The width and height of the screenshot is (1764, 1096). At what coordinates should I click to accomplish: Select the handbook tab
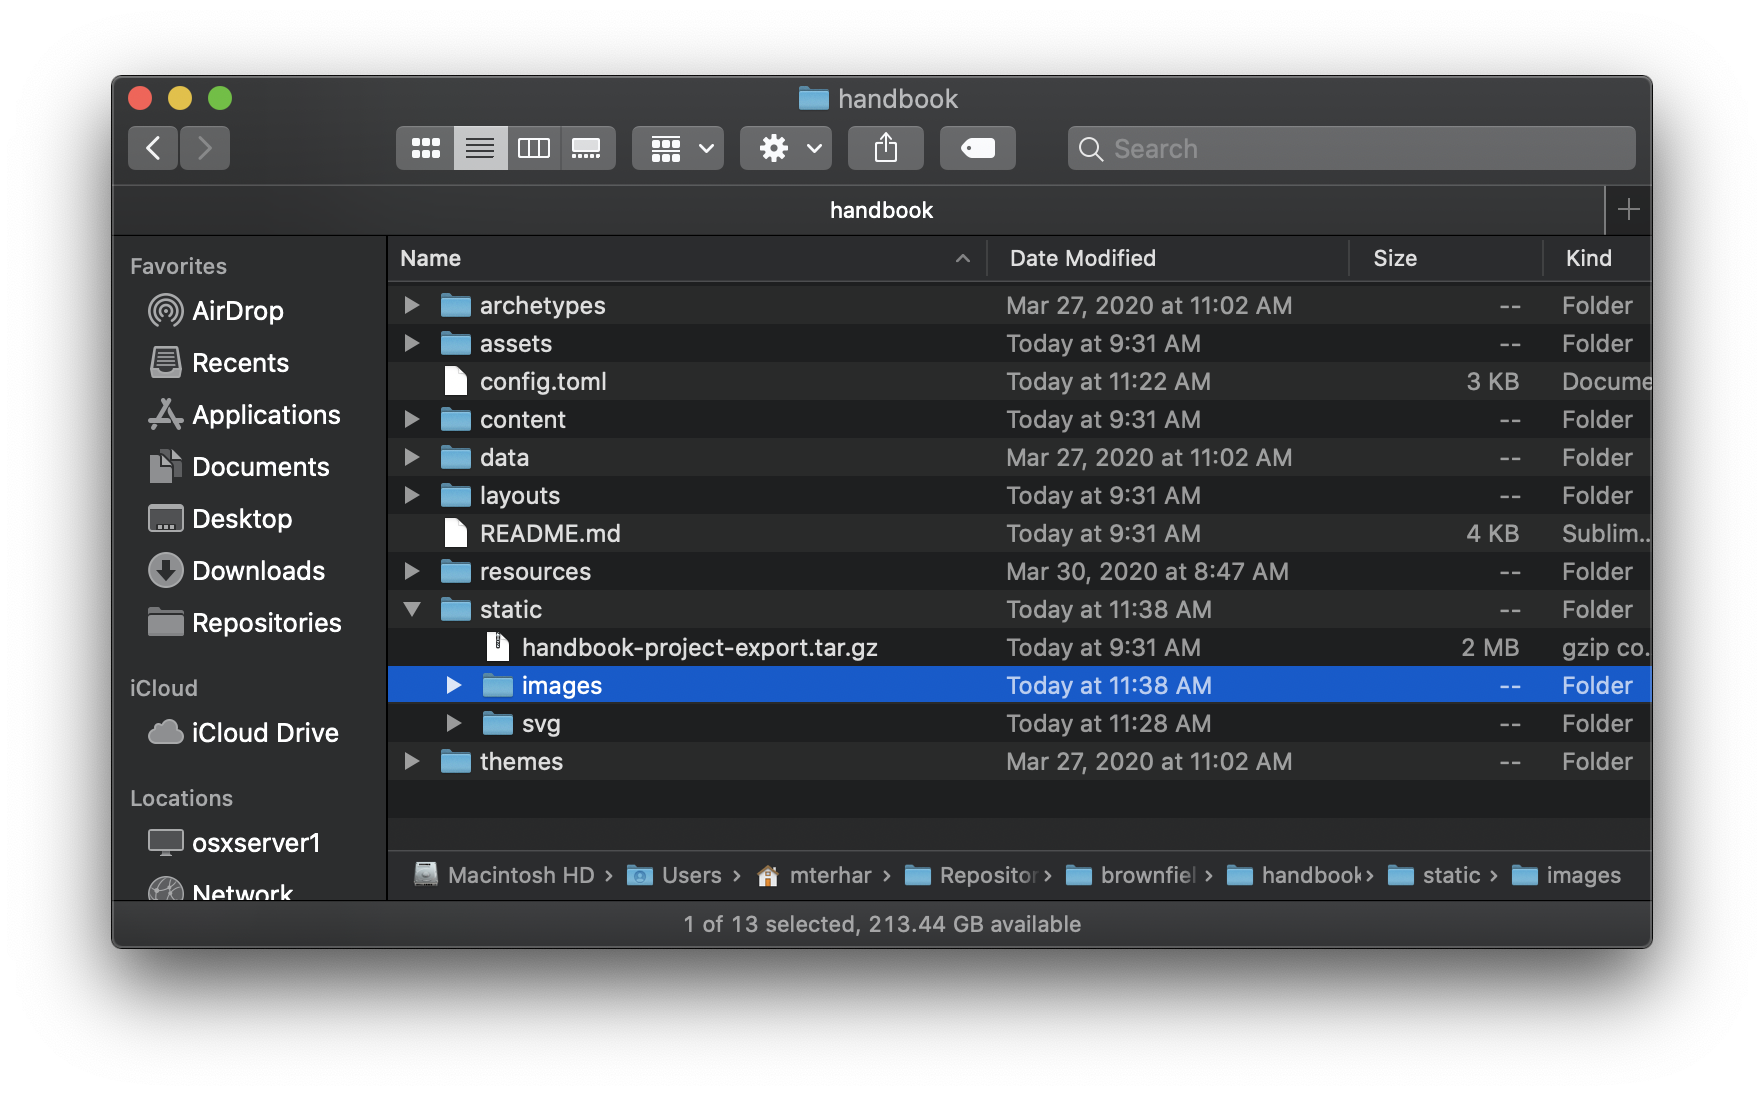point(880,210)
